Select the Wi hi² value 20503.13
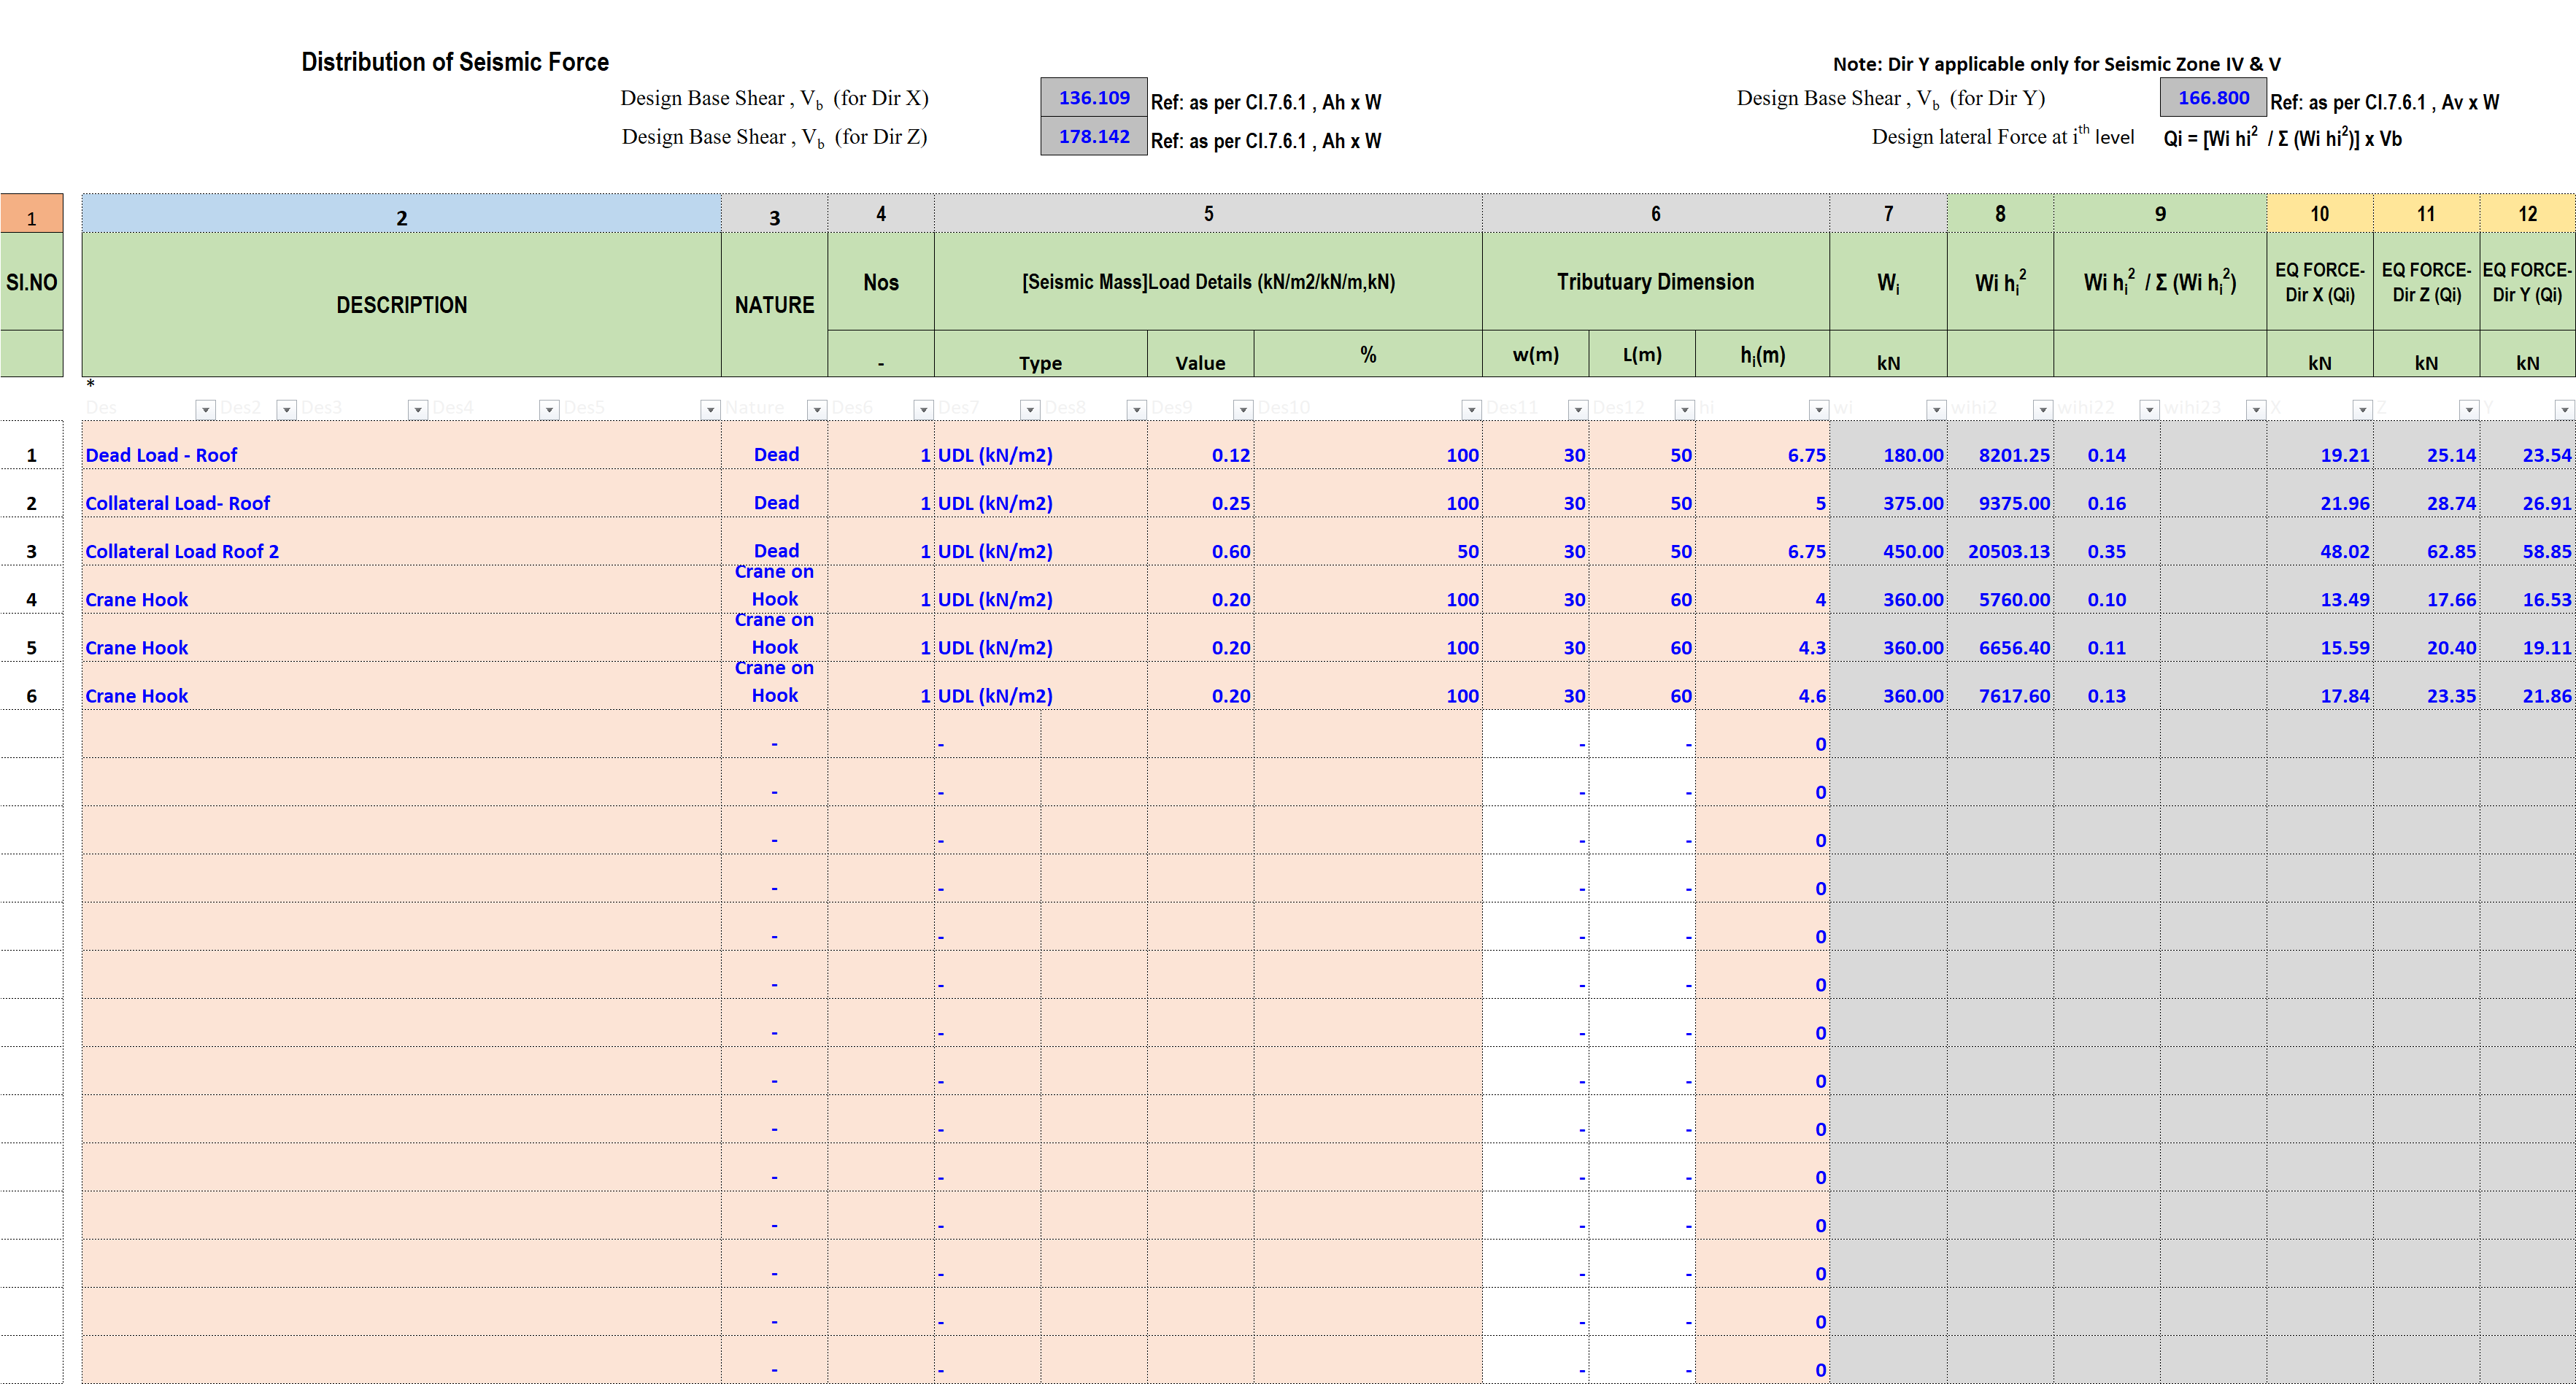Viewport: 2576px width, 1384px height. [x=2000, y=541]
